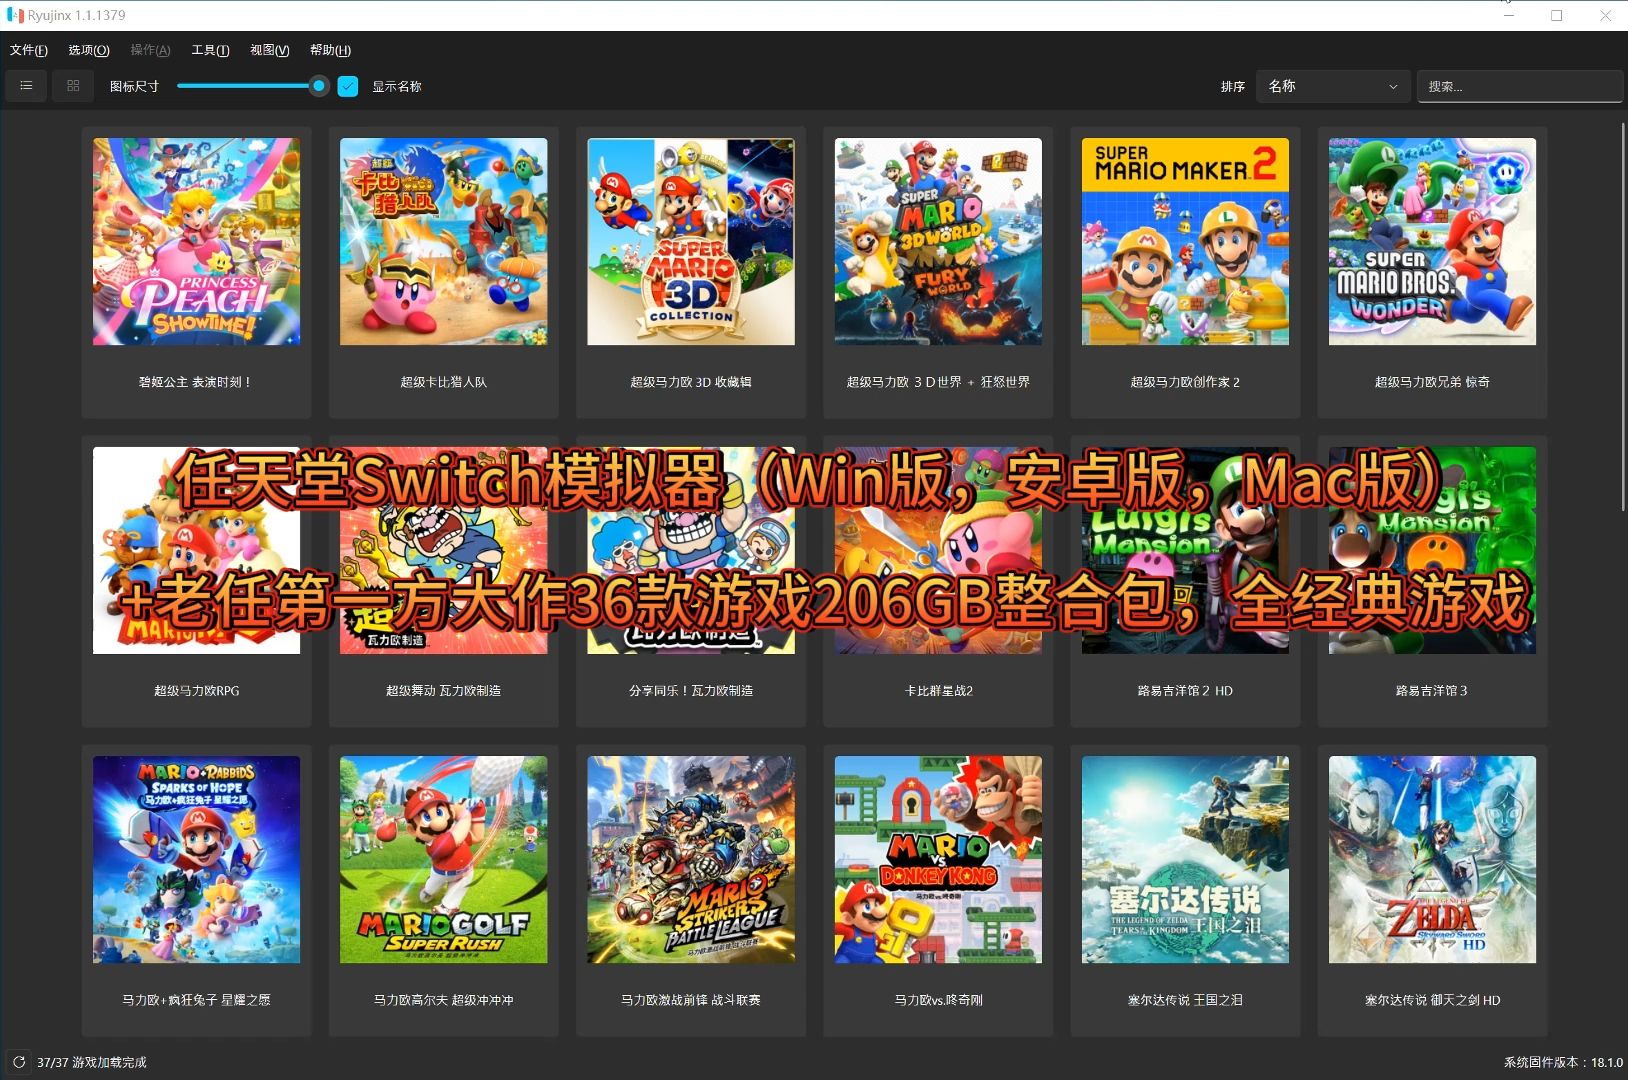1628x1080 pixels.
Task: Click the refresh icon in status bar
Action: click(x=19, y=1062)
